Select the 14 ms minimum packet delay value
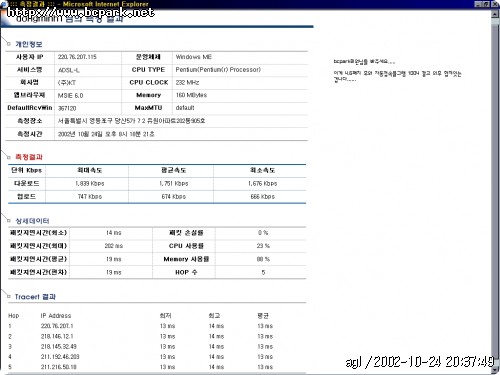500x375 pixels. tap(114, 233)
